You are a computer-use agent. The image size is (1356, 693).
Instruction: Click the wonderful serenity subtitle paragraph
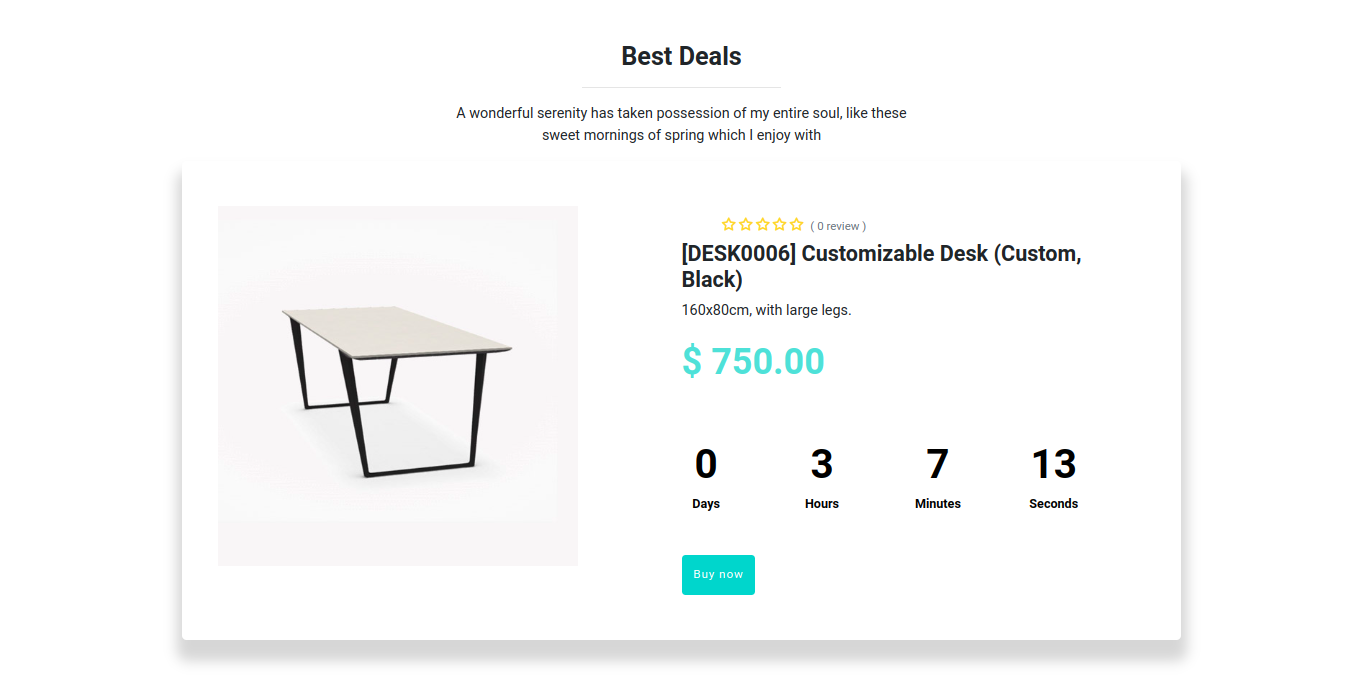pos(681,124)
